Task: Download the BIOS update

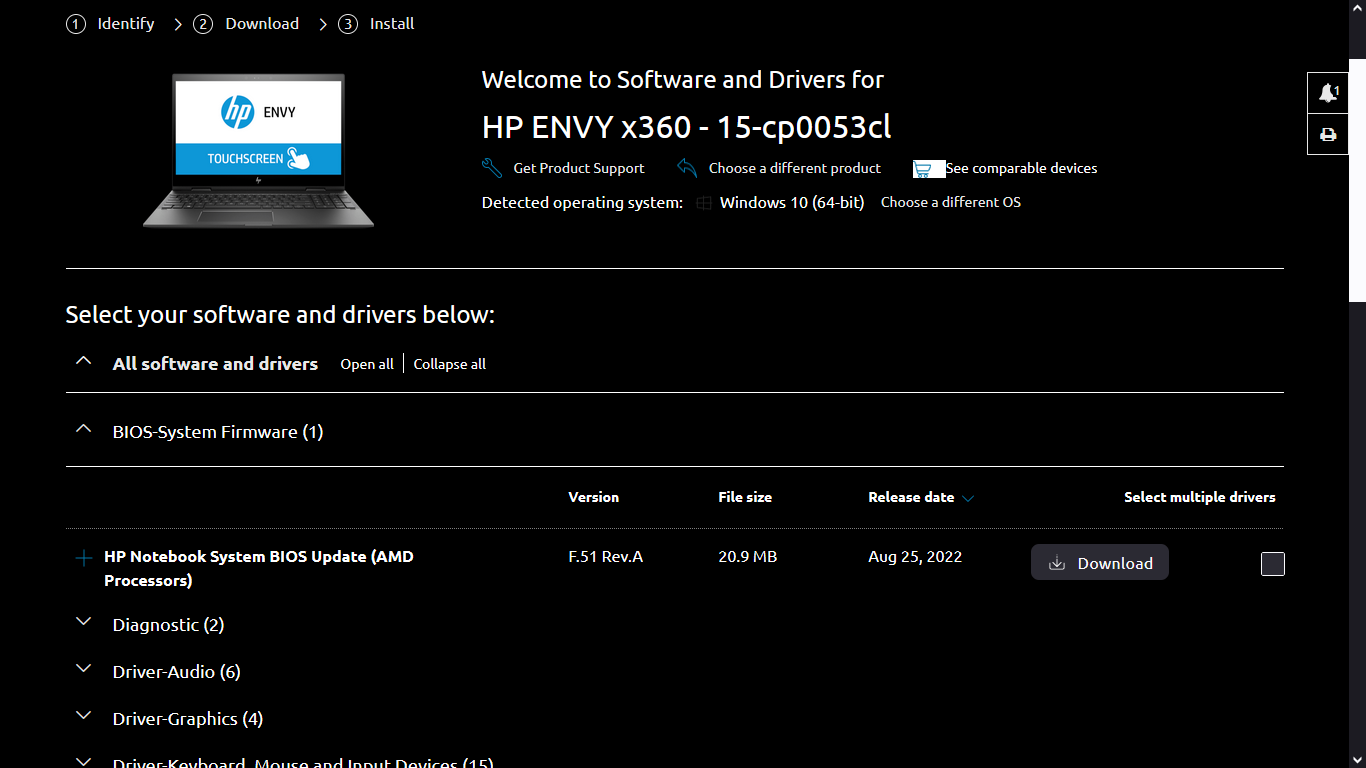Action: pyautogui.click(x=1100, y=562)
